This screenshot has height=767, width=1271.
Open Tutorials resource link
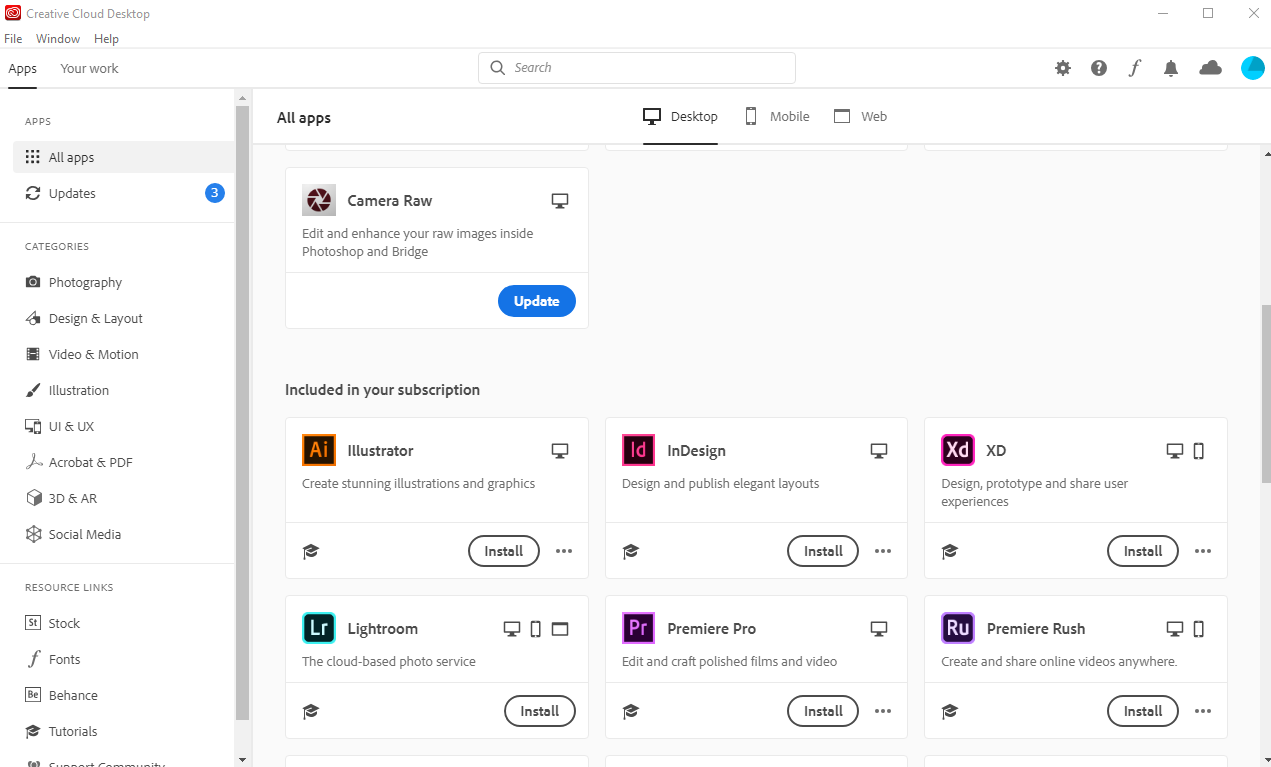124,731
